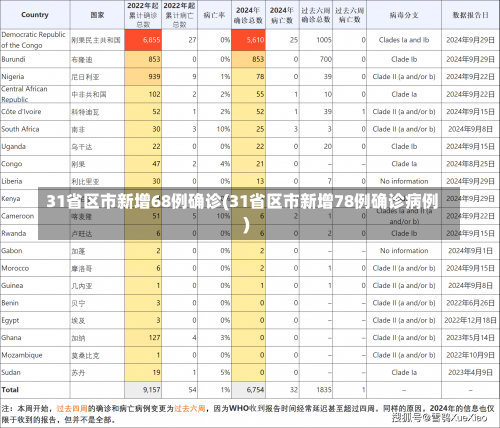Click the "2024年8月25日" date cell
The image size is (500, 428).
coord(470,164)
